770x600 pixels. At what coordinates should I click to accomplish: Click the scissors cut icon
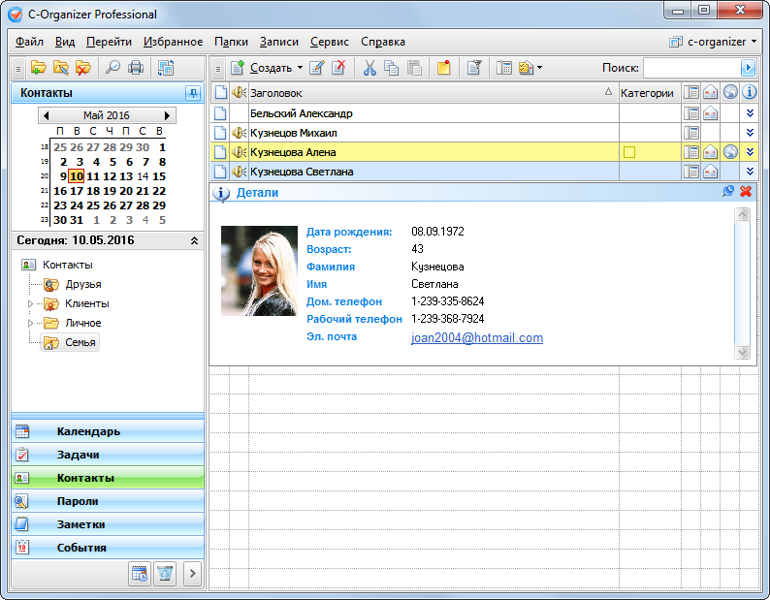[369, 68]
